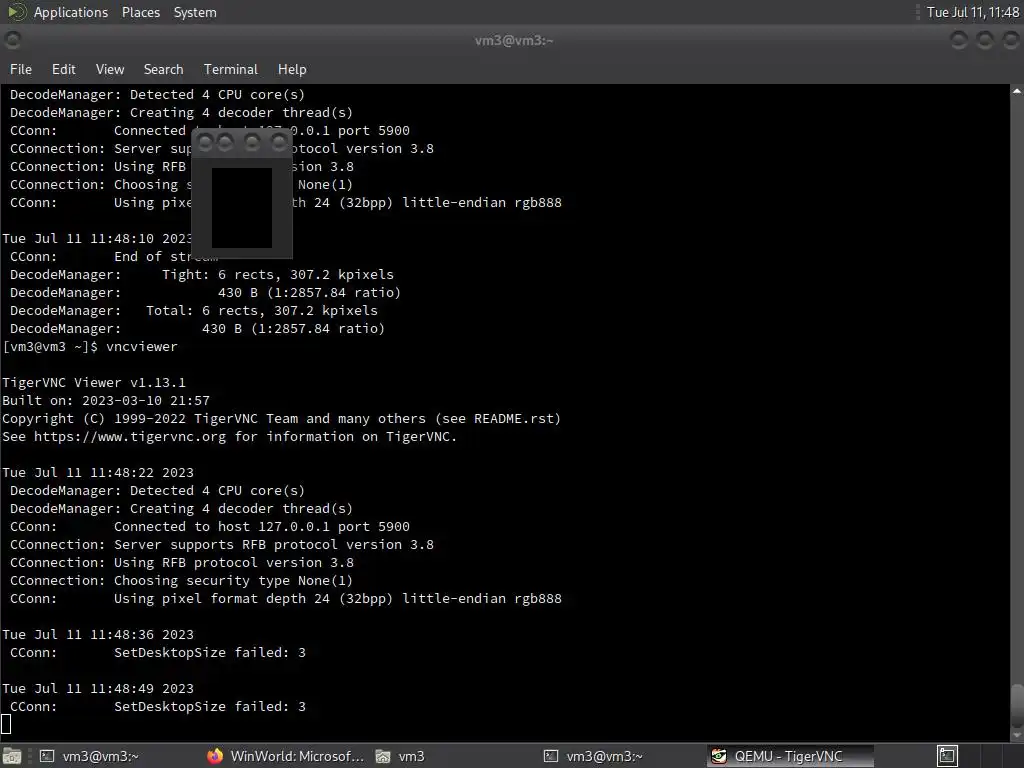Viewport: 1024px width, 768px height.
Task: Click the SetDesktopSize failed line under the 11:48:49 timestamp
Action: (x=157, y=707)
